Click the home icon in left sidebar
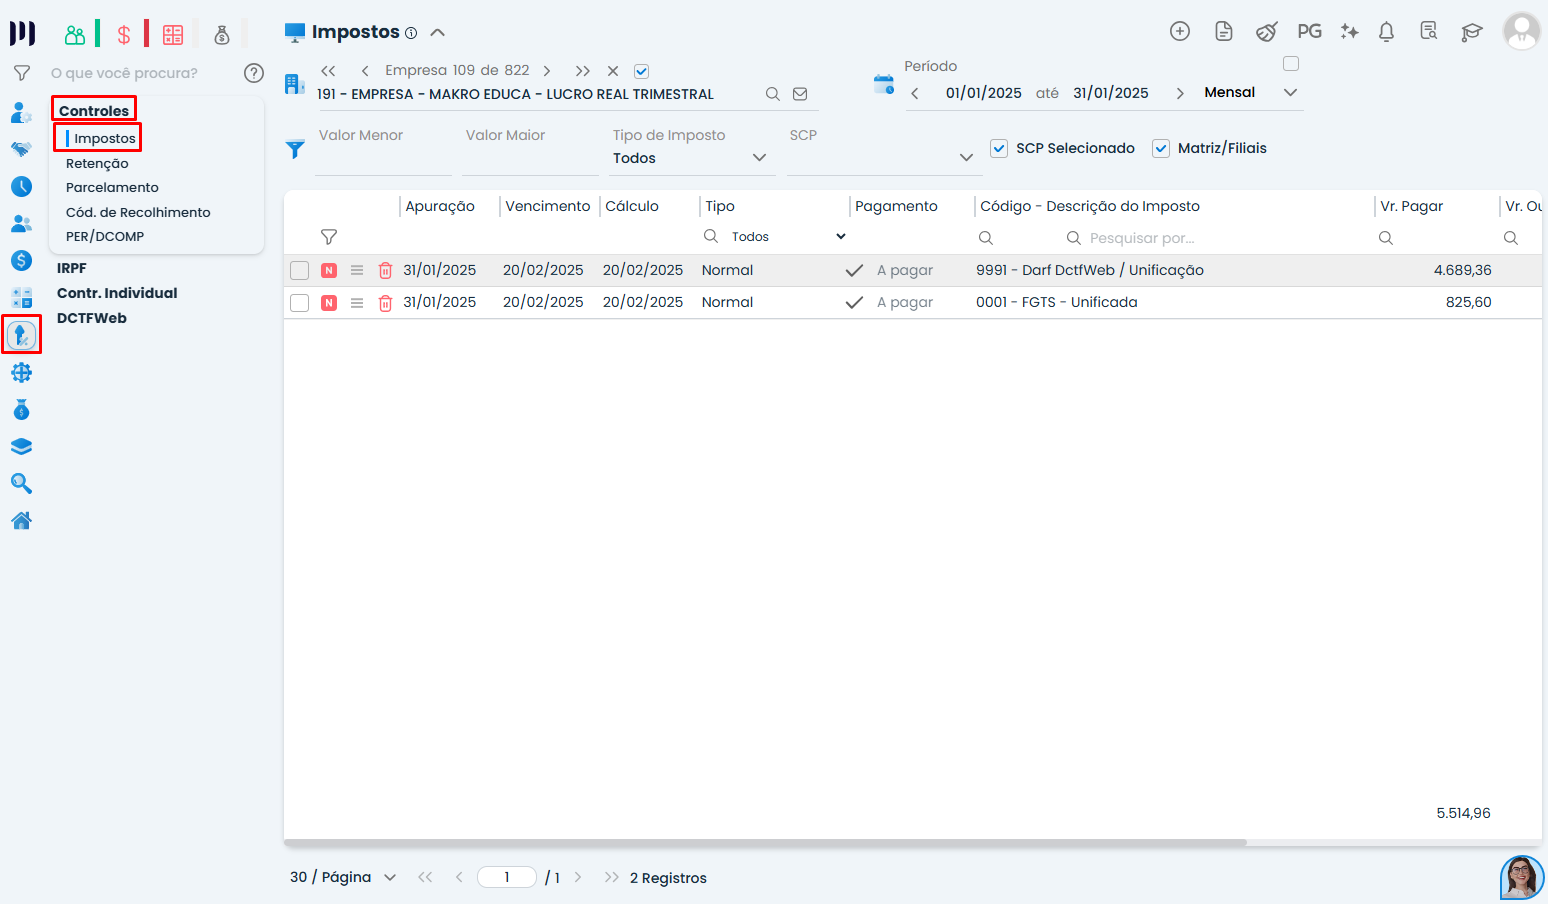The height and width of the screenshot is (904, 1548). pyautogui.click(x=21, y=521)
